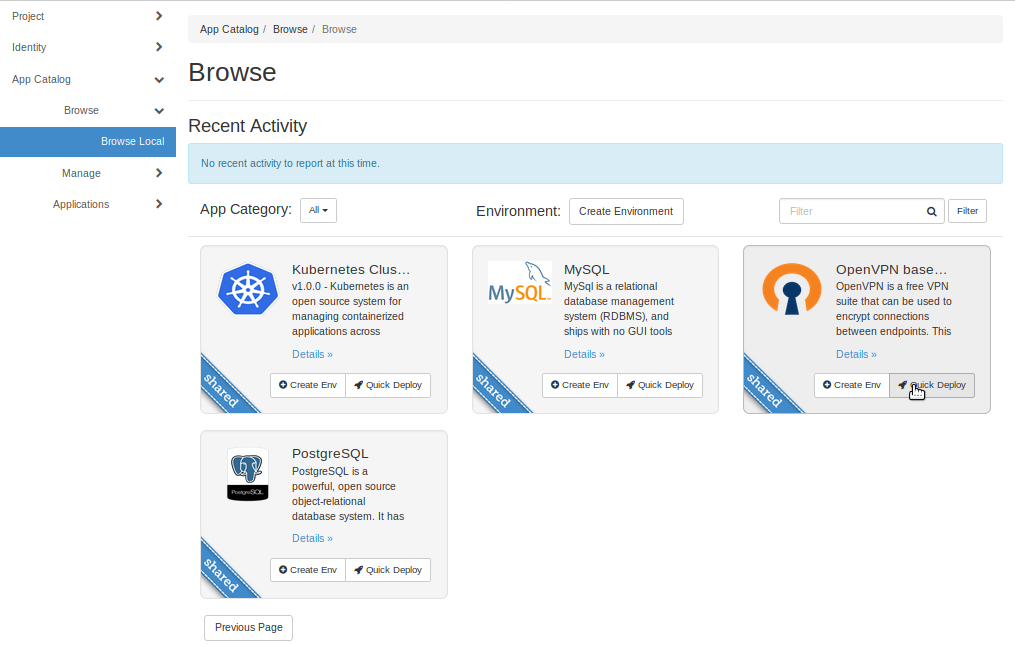Open Details for OpenVPN
This screenshot has width=1015, height=645.
point(856,354)
